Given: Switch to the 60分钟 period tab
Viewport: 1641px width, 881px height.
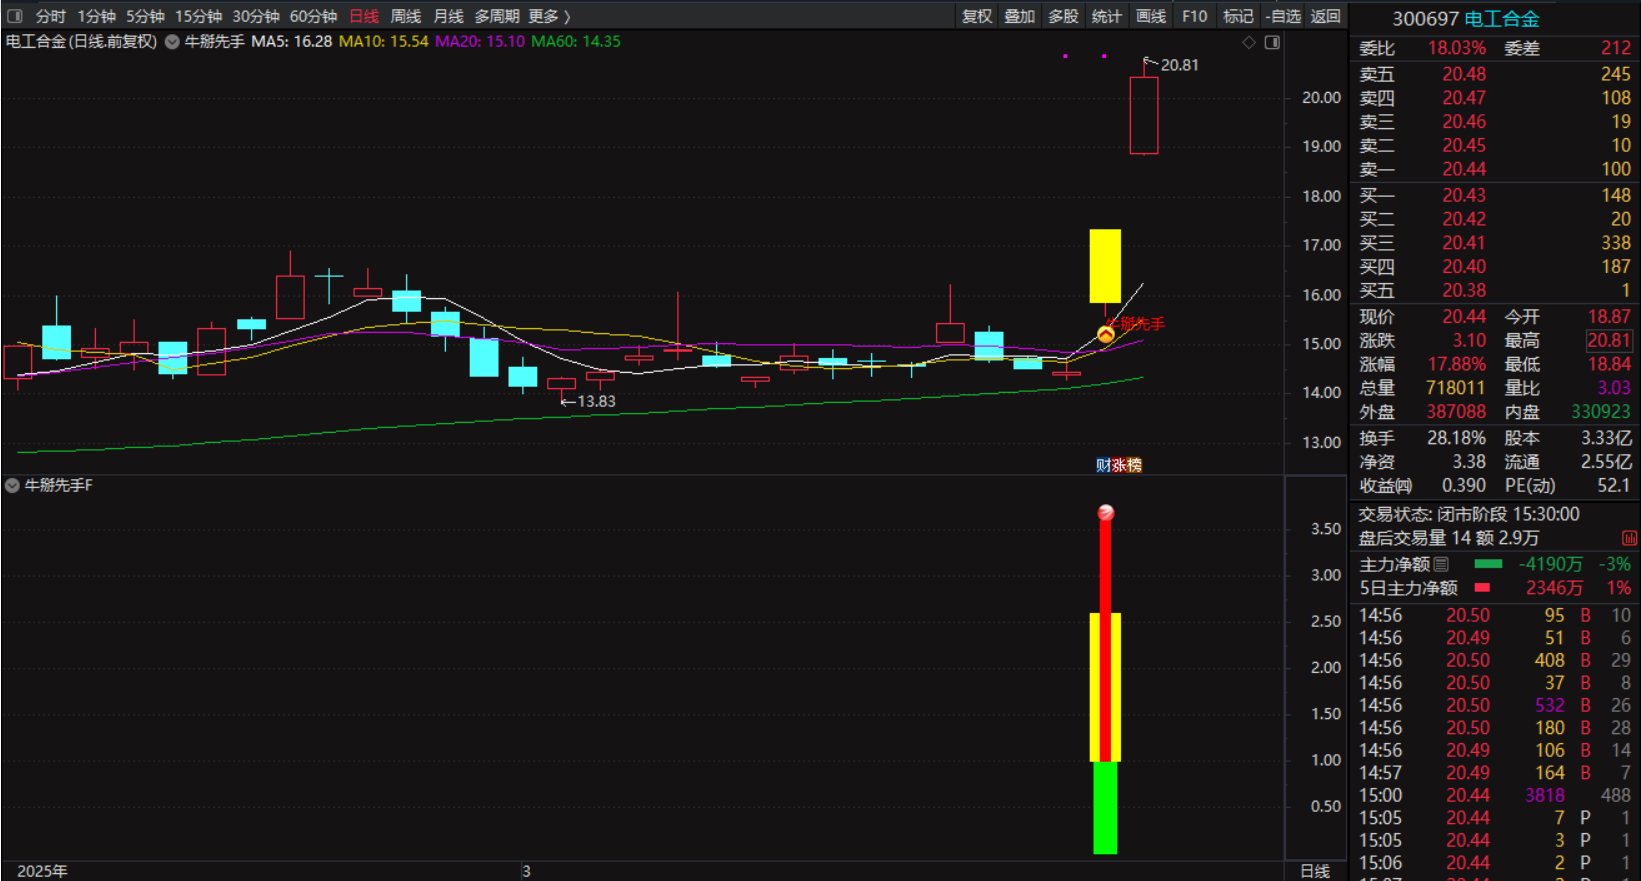Looking at the screenshot, I should pyautogui.click(x=313, y=16).
